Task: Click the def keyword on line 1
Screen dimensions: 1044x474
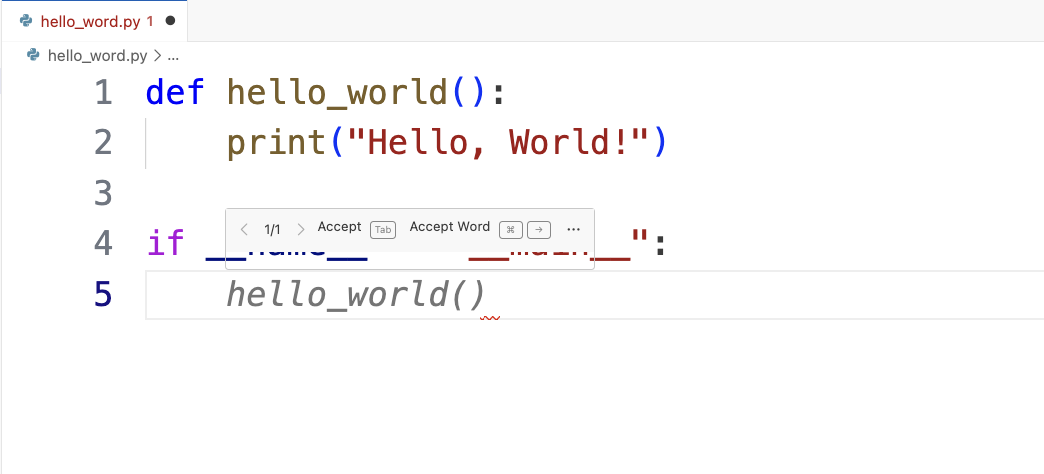Action: point(175,93)
